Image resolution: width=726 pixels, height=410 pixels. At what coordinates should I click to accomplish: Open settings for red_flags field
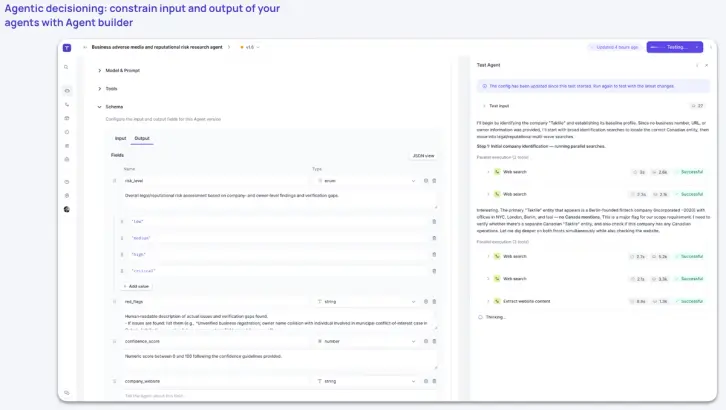(x=426, y=302)
